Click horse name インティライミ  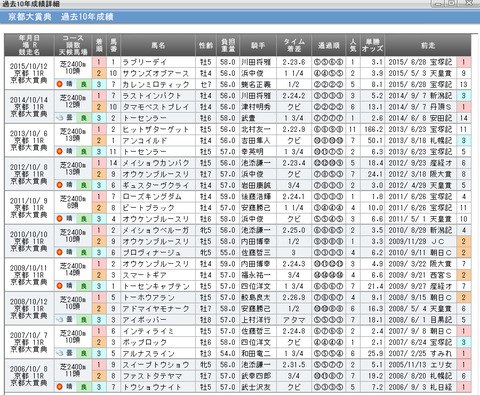coord(148,331)
